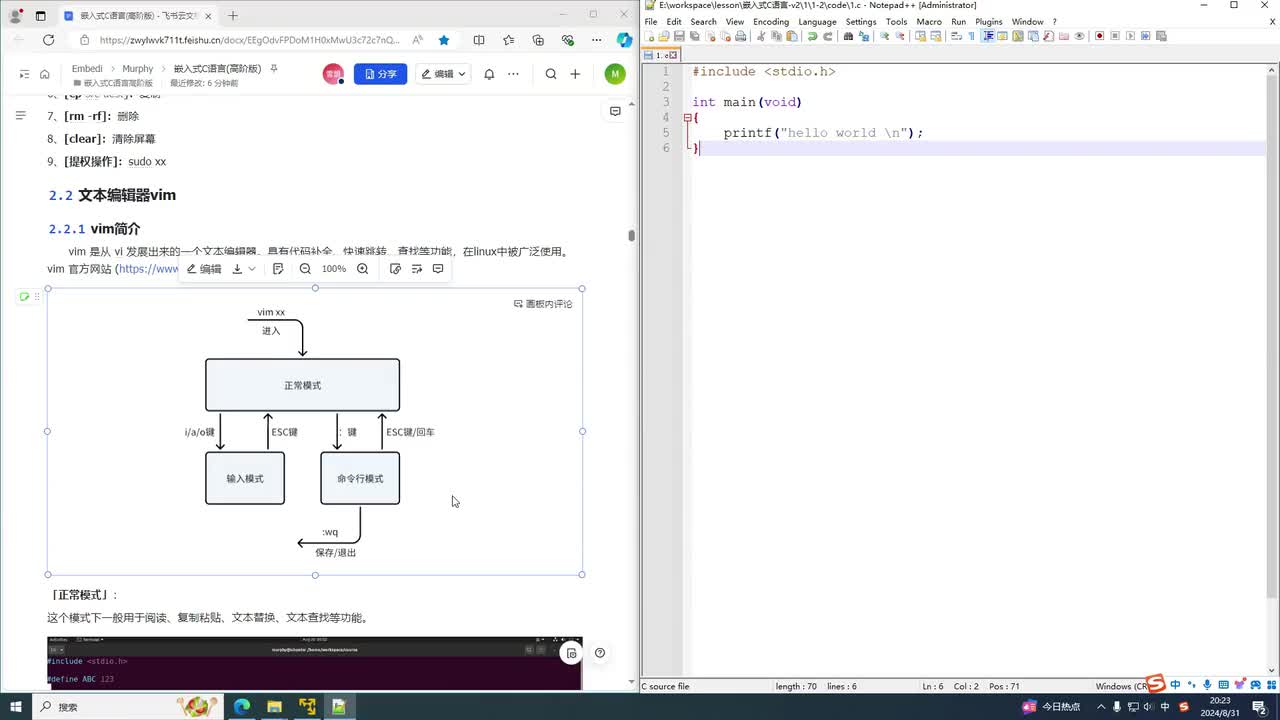The image size is (1280, 720).
Task: Select the 1.c document tab
Action: tap(661, 55)
